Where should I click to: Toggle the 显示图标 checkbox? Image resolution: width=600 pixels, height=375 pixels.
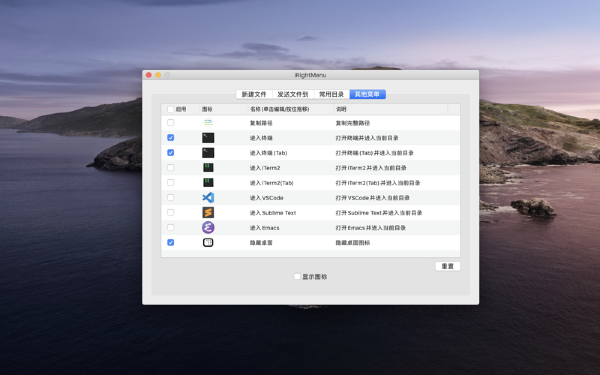pyautogui.click(x=297, y=276)
